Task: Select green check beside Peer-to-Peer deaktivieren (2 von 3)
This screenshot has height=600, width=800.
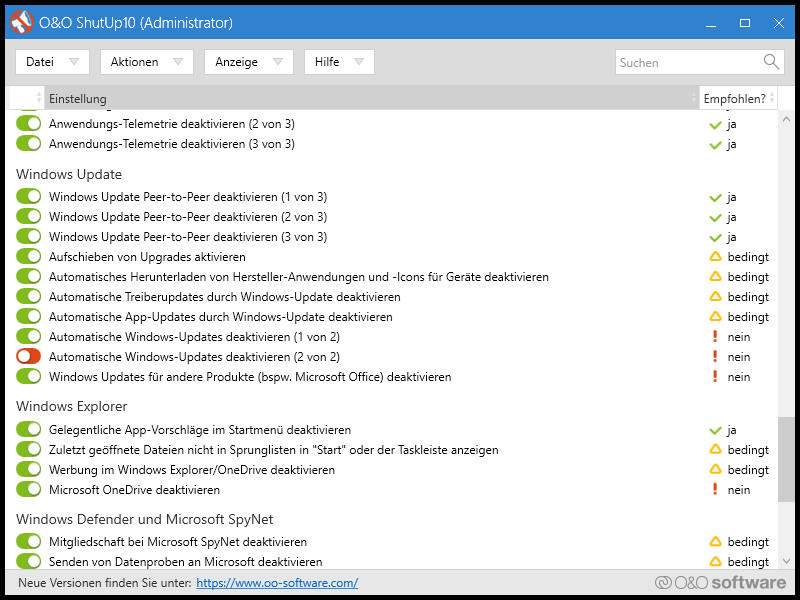Action: tap(715, 218)
